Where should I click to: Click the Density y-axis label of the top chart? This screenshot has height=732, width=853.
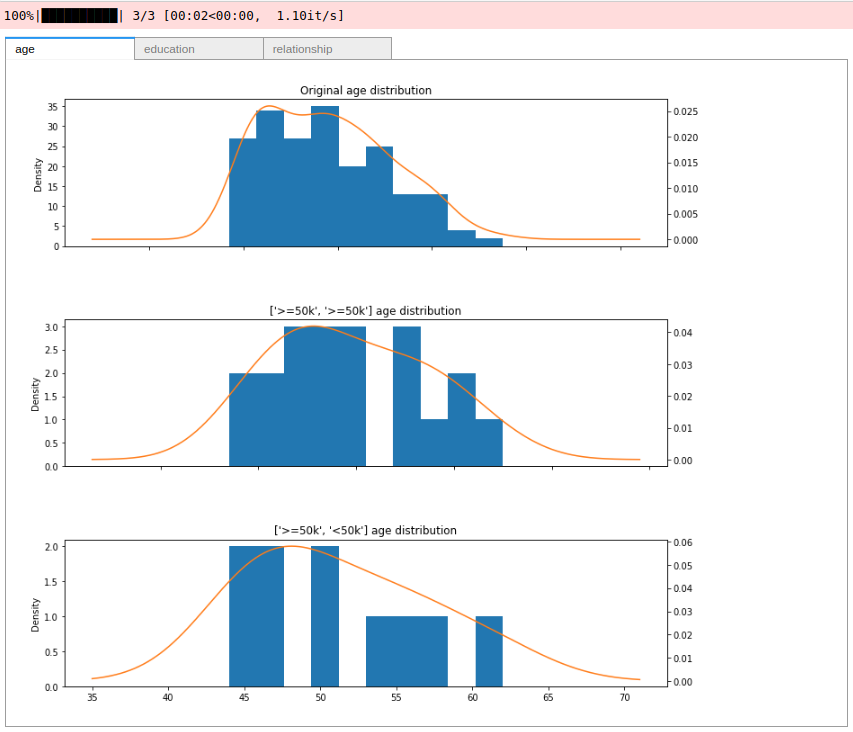coord(39,175)
